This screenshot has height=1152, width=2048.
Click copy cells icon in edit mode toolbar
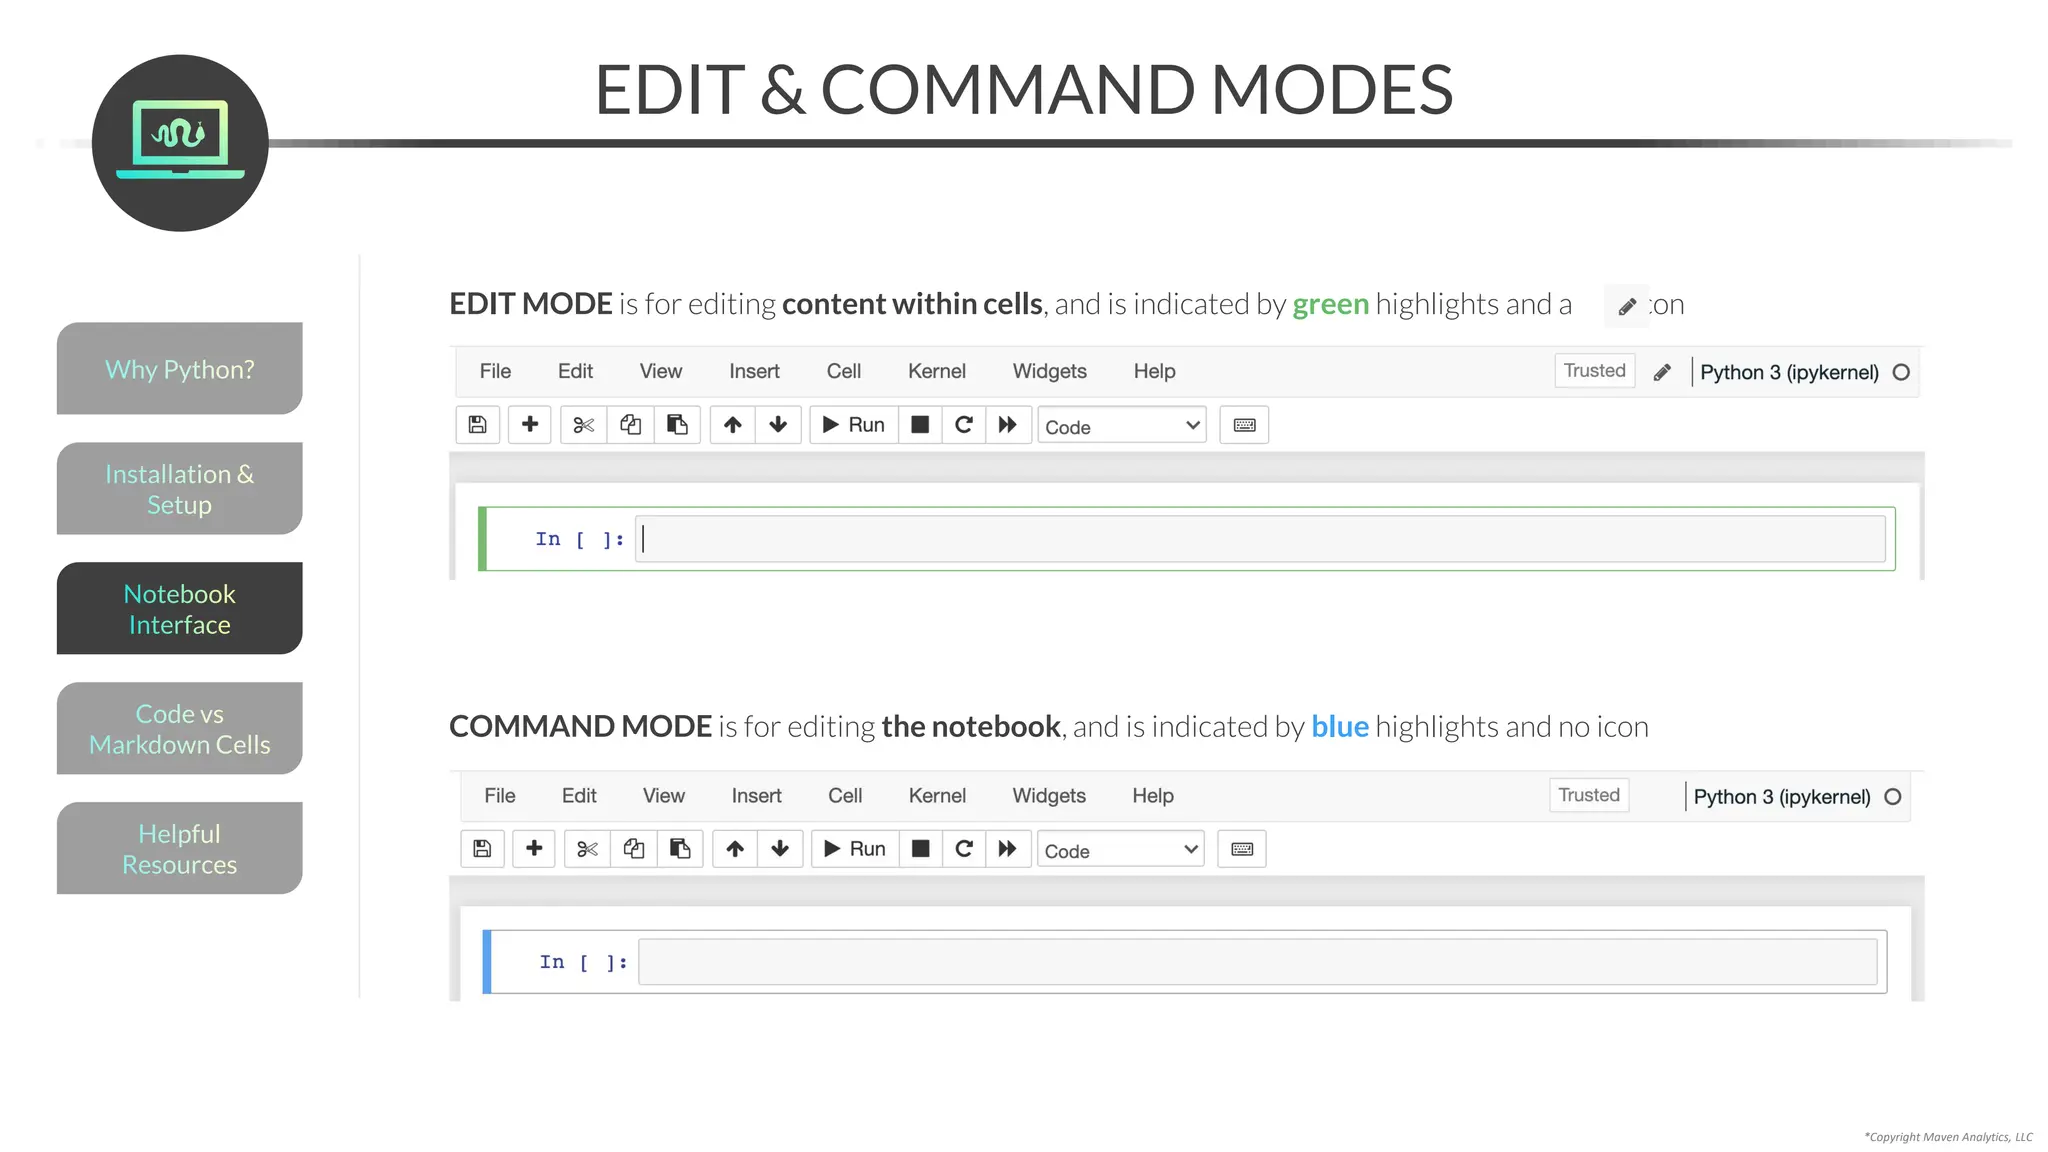pos(631,425)
